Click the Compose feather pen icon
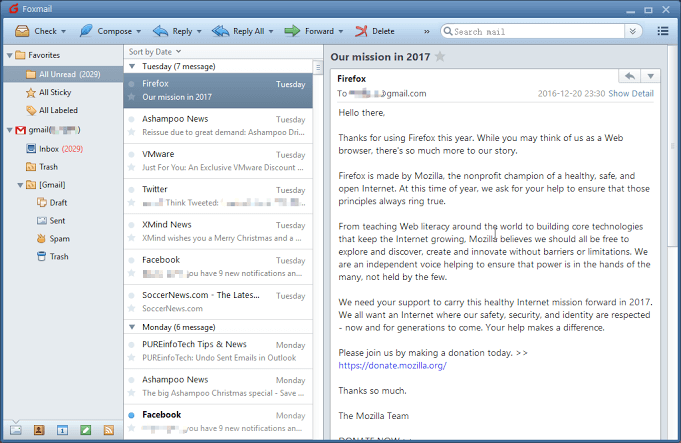Viewport: 681px width, 443px height. 86,31
